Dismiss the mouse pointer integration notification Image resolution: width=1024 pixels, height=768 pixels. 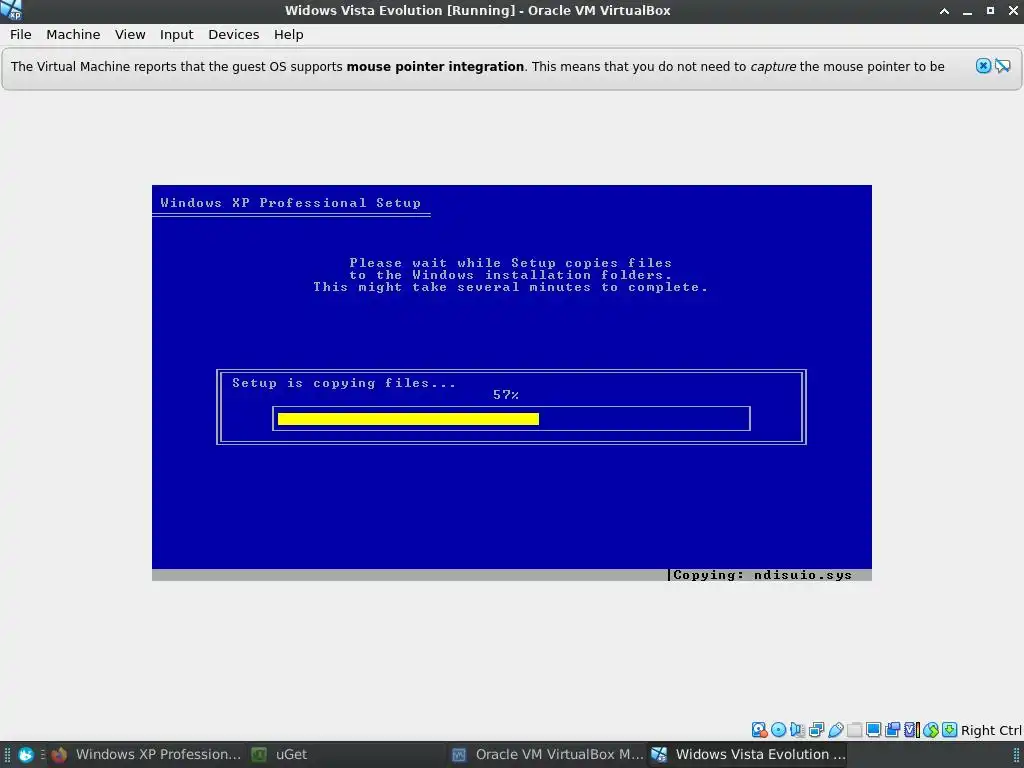point(984,66)
